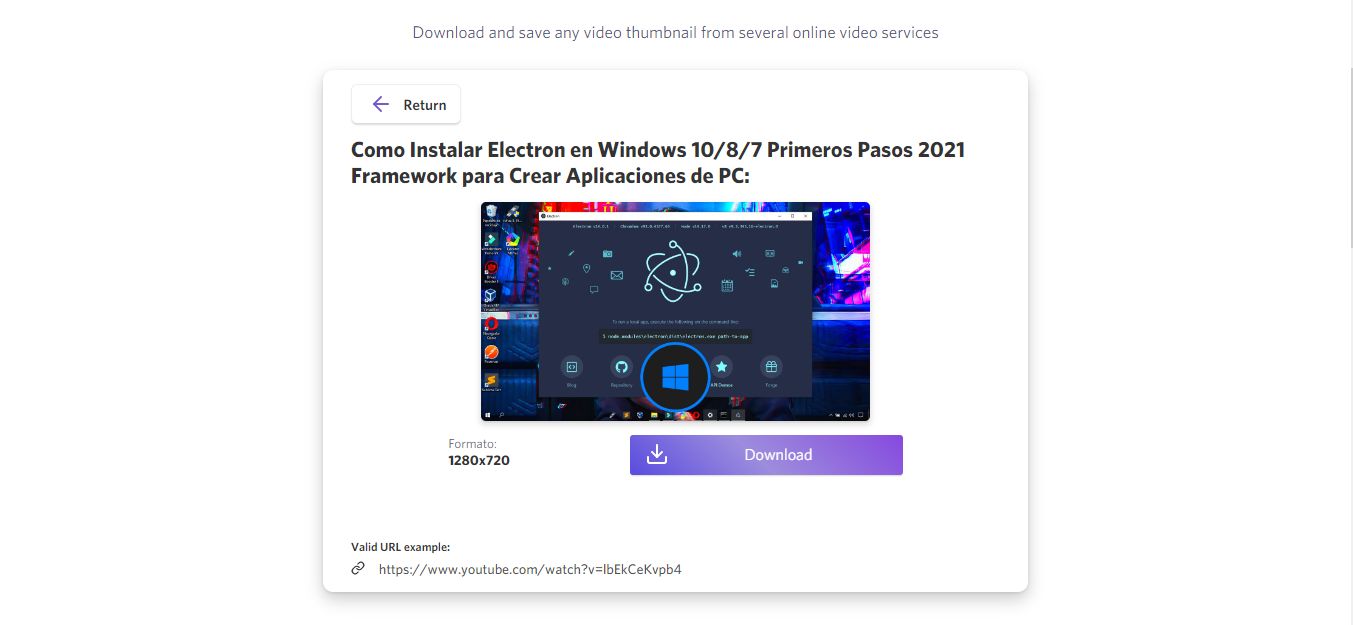Screen dimensions: 1353x625
Task: Download the 1280x720 thumbnail
Action: coord(766,455)
